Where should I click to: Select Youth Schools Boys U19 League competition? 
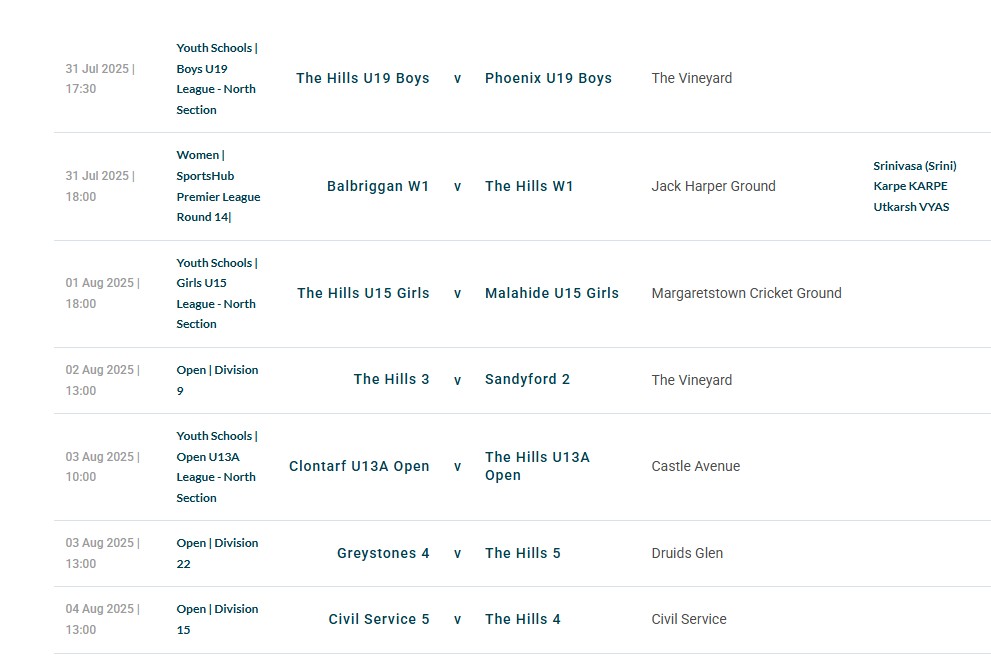217,78
